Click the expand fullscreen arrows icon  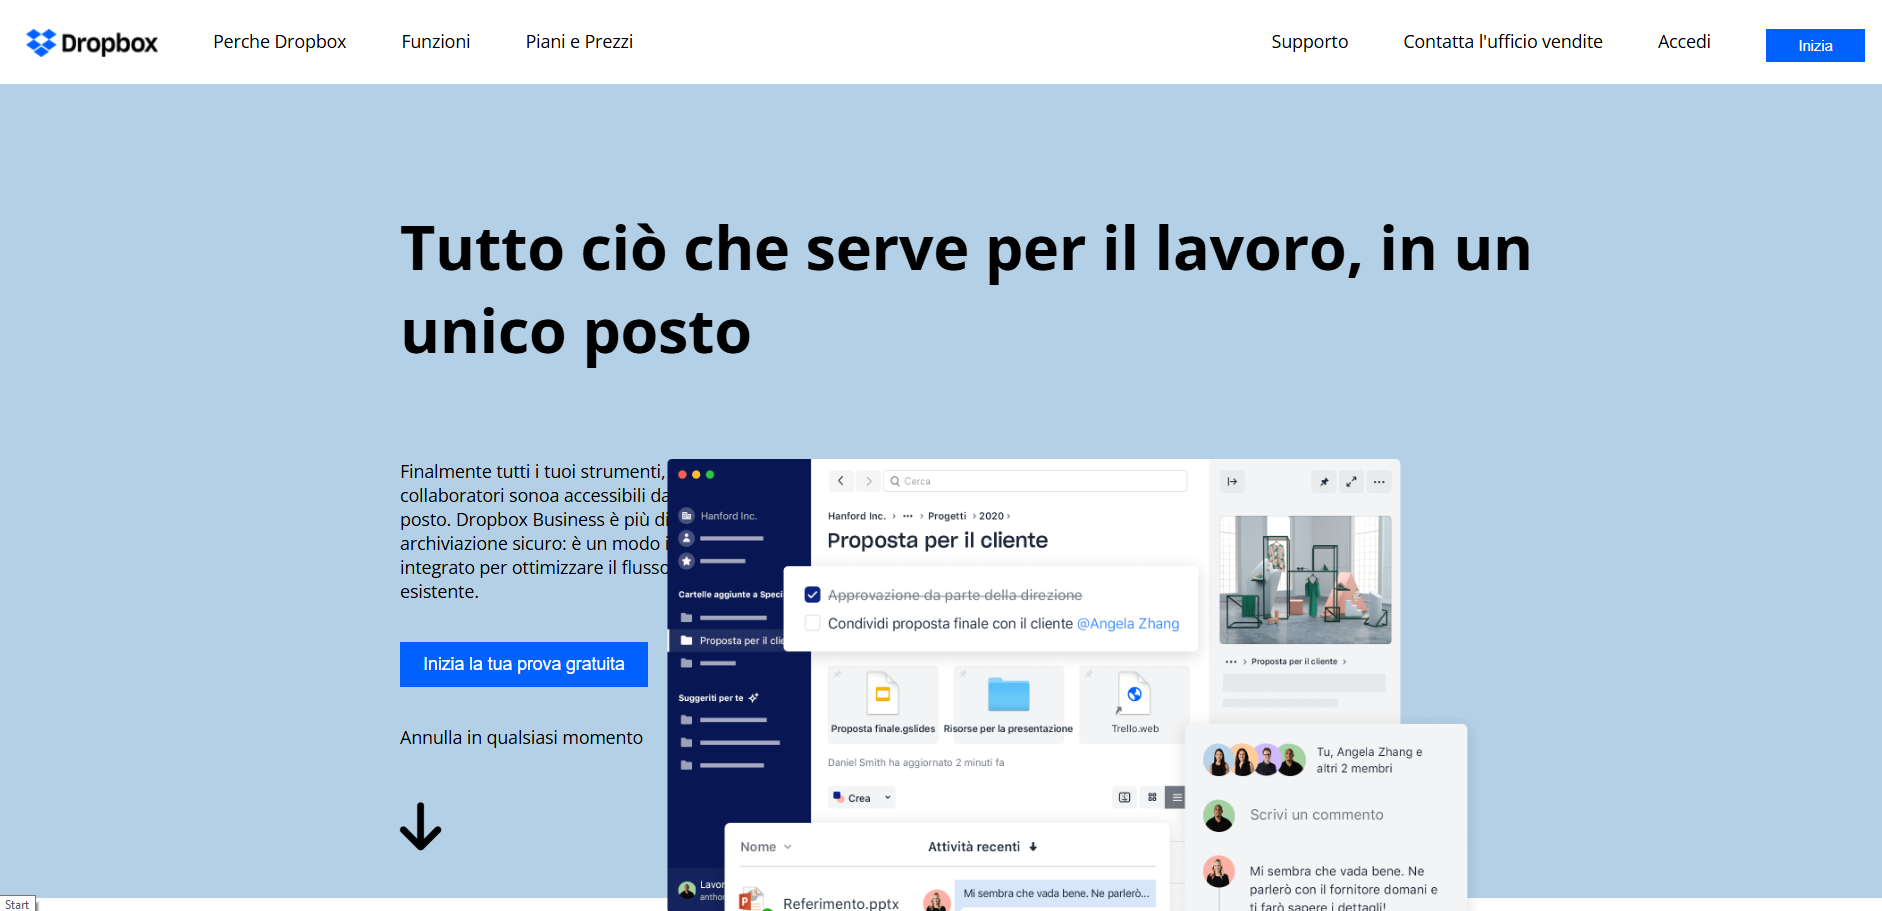click(1351, 482)
